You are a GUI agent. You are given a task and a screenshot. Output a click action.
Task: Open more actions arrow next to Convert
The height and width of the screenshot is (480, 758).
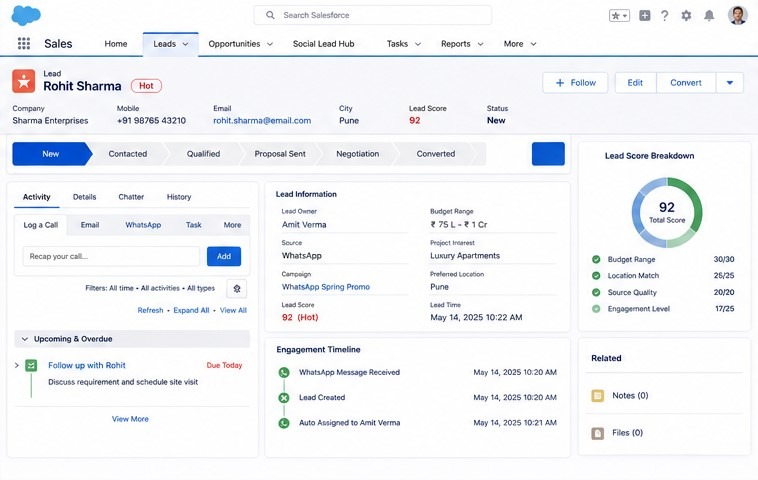(x=729, y=83)
